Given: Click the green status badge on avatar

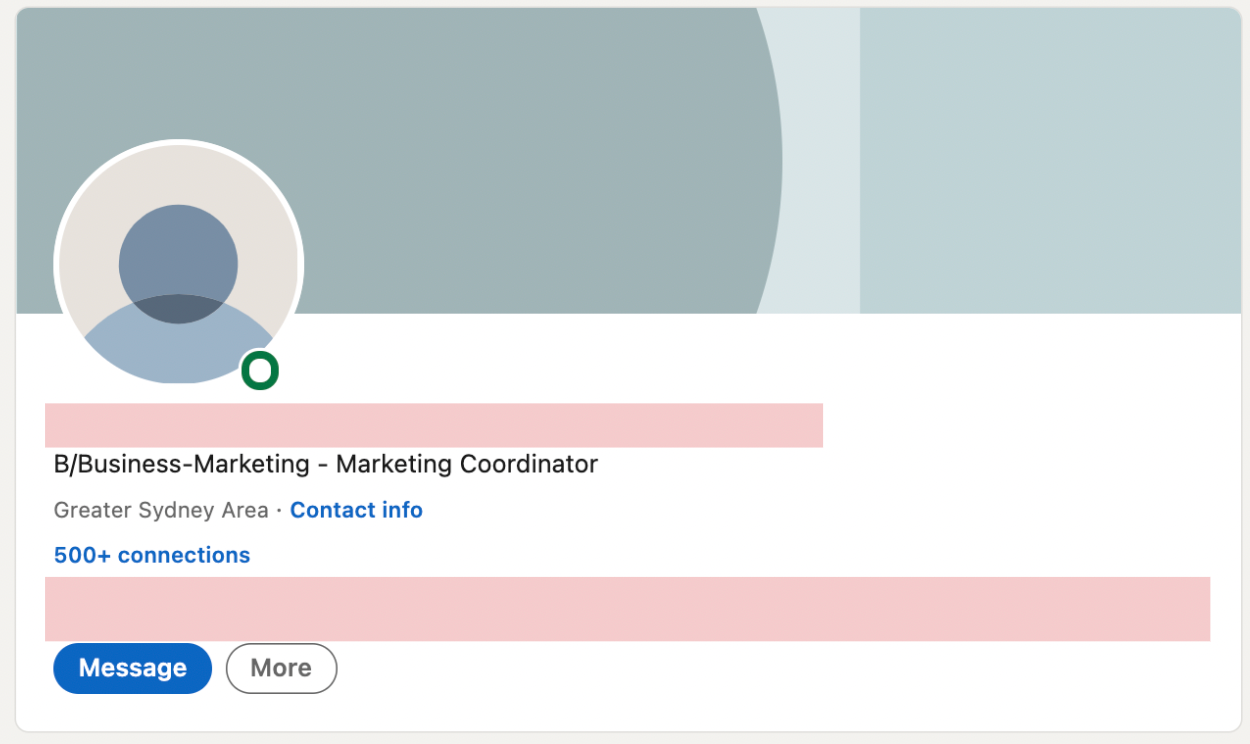Looking at the screenshot, I should (x=260, y=371).
